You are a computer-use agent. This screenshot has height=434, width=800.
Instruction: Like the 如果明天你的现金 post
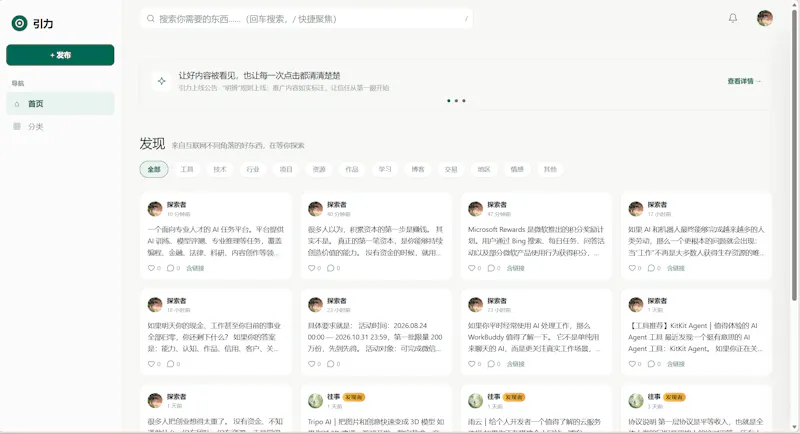[154, 364]
